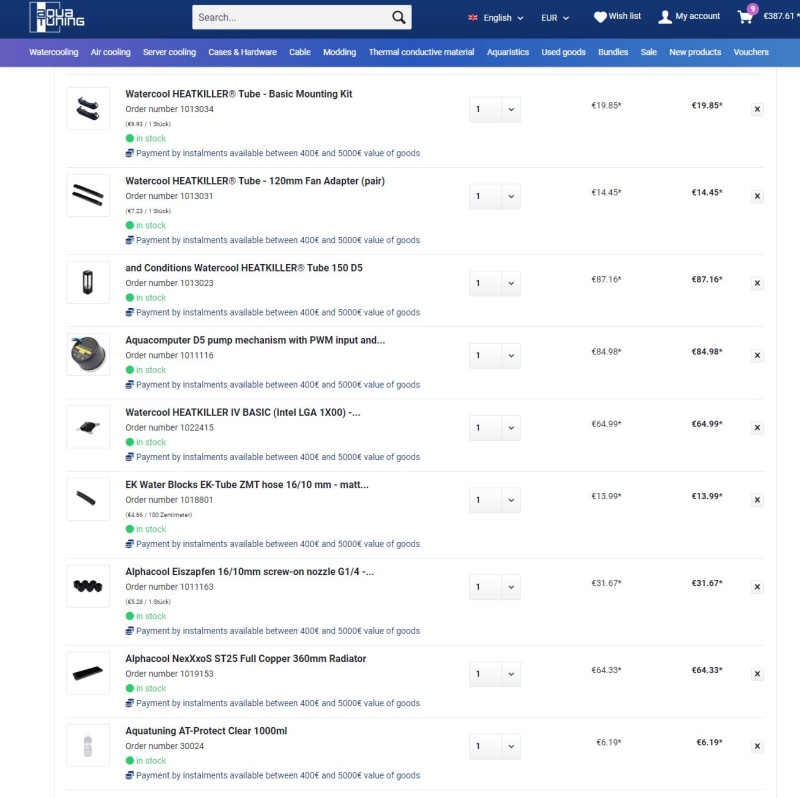Open Thermal conductive material menu
Viewport: 800px width, 798px height.
[x=421, y=52]
